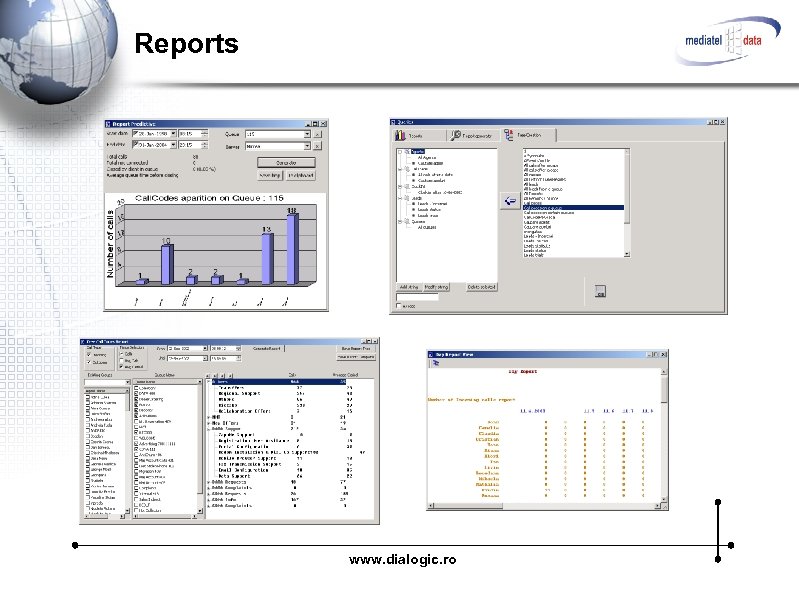Click the toolbar icon in Day Report View
Screen dimensions: 799x598
pyautogui.click(x=436, y=363)
